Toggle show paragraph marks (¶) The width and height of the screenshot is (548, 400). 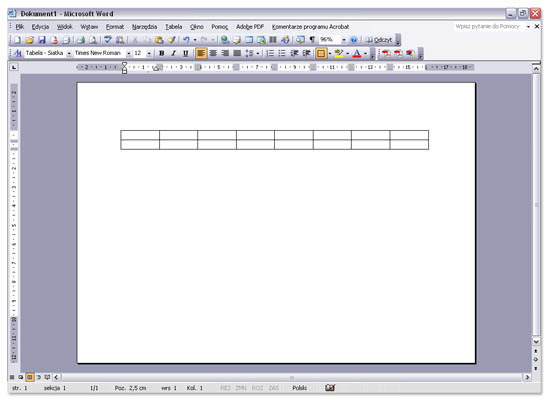[312, 40]
